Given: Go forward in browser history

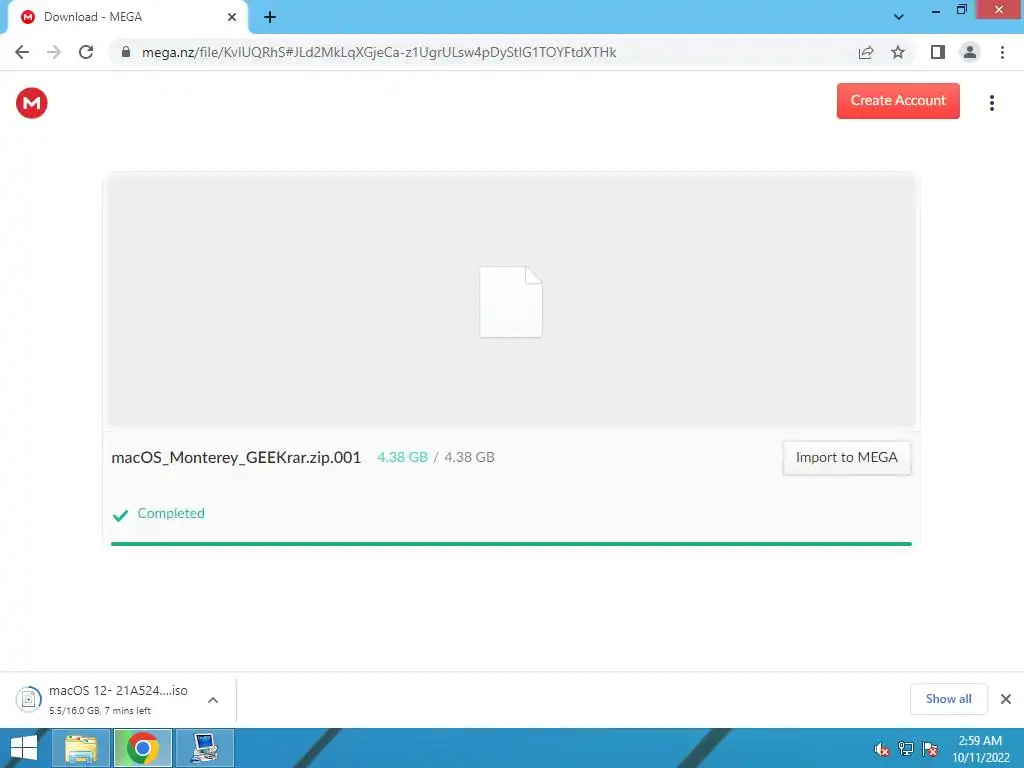Looking at the screenshot, I should [x=54, y=52].
